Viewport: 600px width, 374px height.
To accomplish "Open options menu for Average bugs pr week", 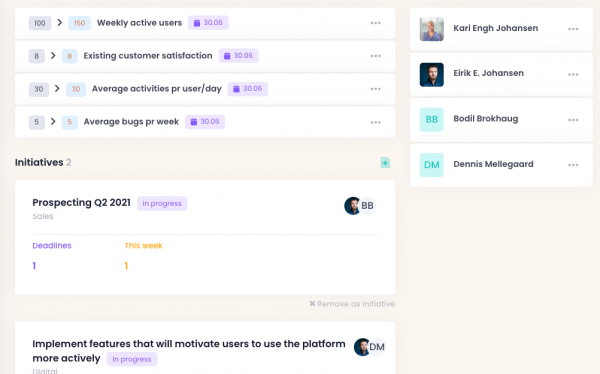I will tap(375, 122).
